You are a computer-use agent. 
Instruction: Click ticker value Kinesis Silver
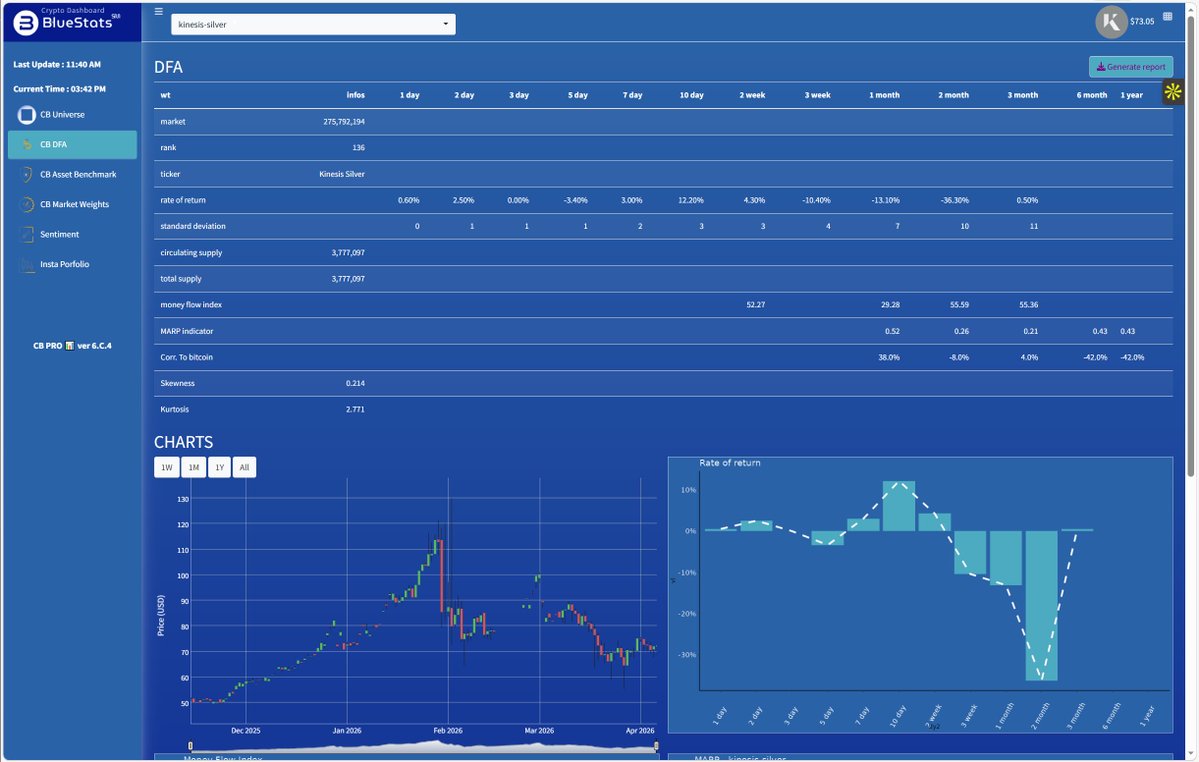coord(342,174)
